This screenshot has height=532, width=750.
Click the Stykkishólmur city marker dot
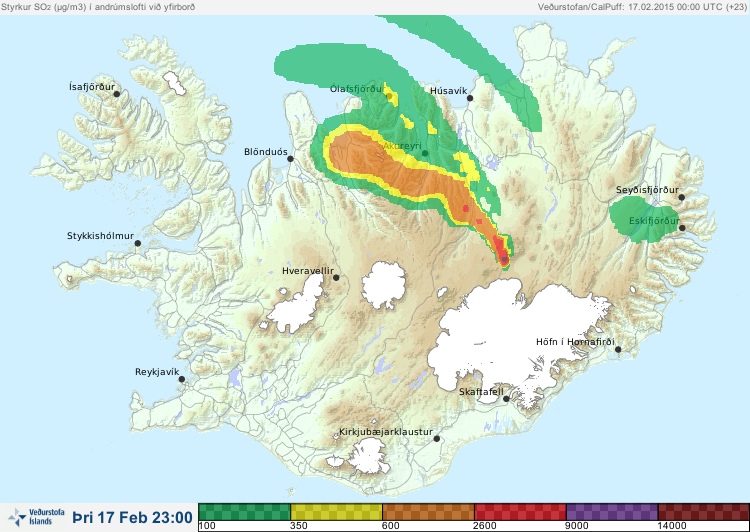coord(138,244)
